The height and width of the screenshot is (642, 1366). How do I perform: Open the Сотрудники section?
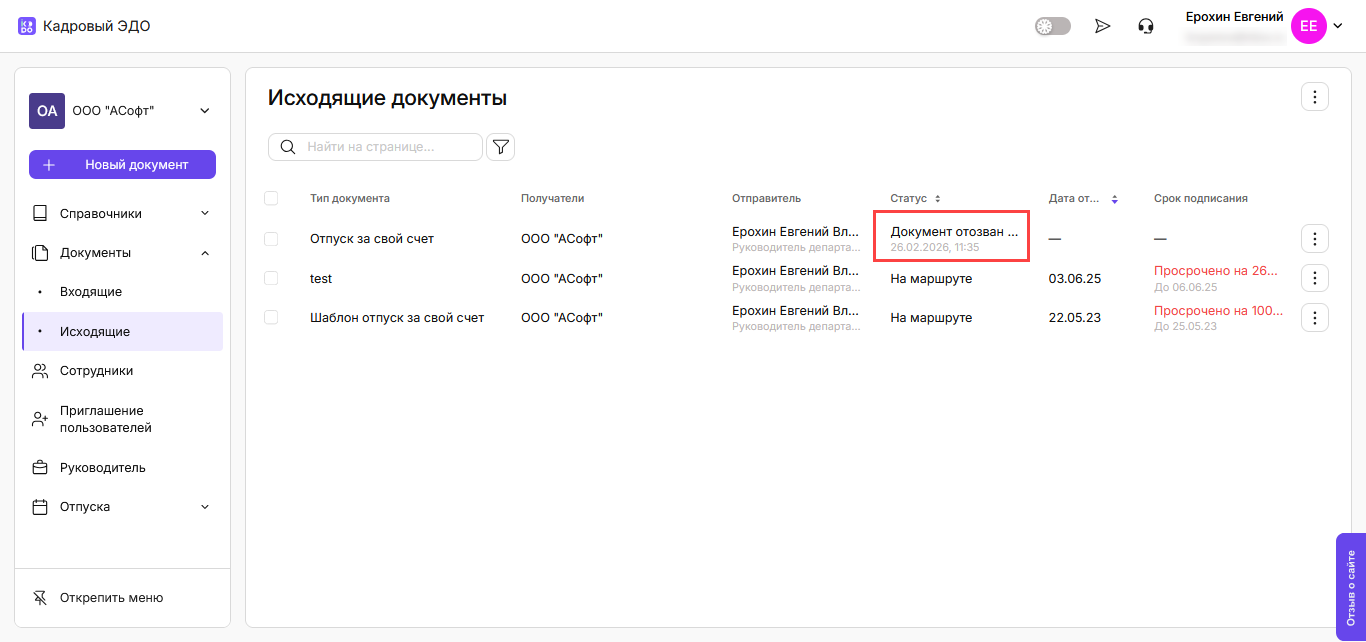click(x=96, y=371)
